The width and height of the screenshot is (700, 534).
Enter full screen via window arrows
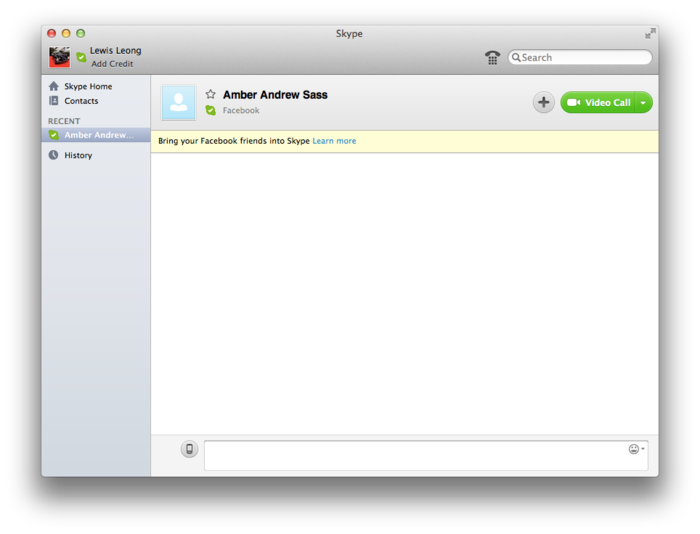(650, 33)
